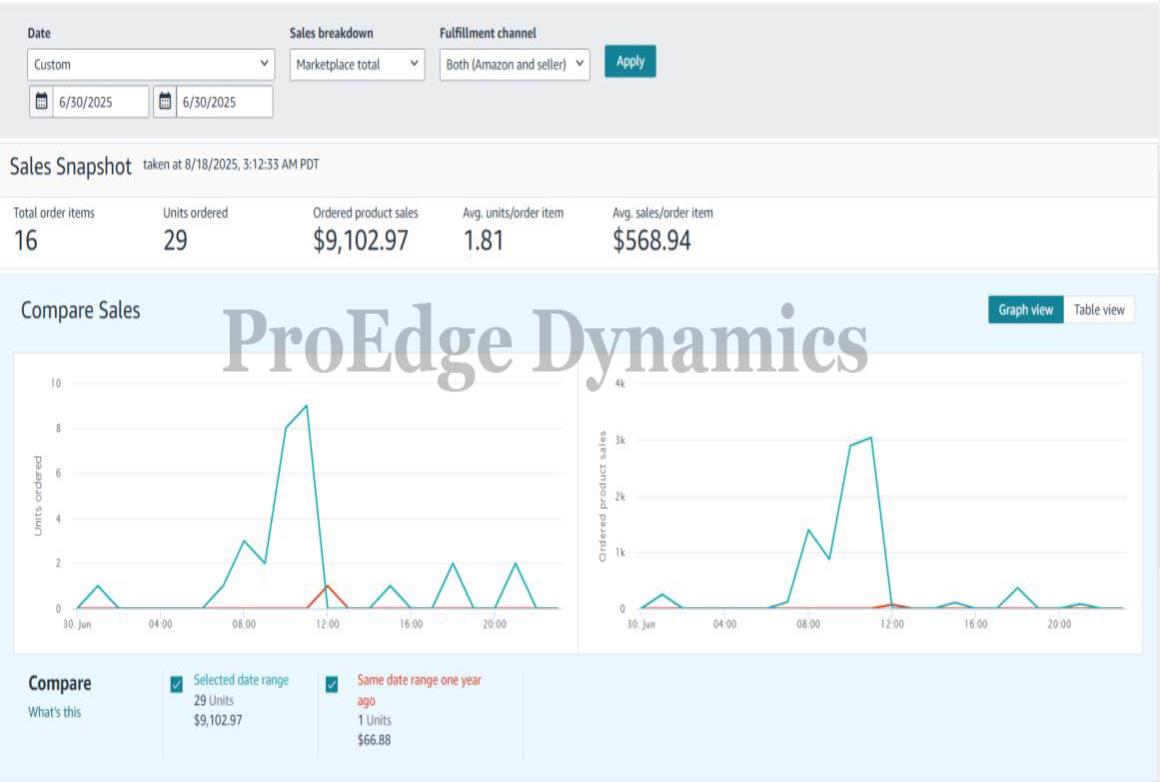1160x782 pixels.
Task: Switch to Table view
Action: tap(1099, 310)
